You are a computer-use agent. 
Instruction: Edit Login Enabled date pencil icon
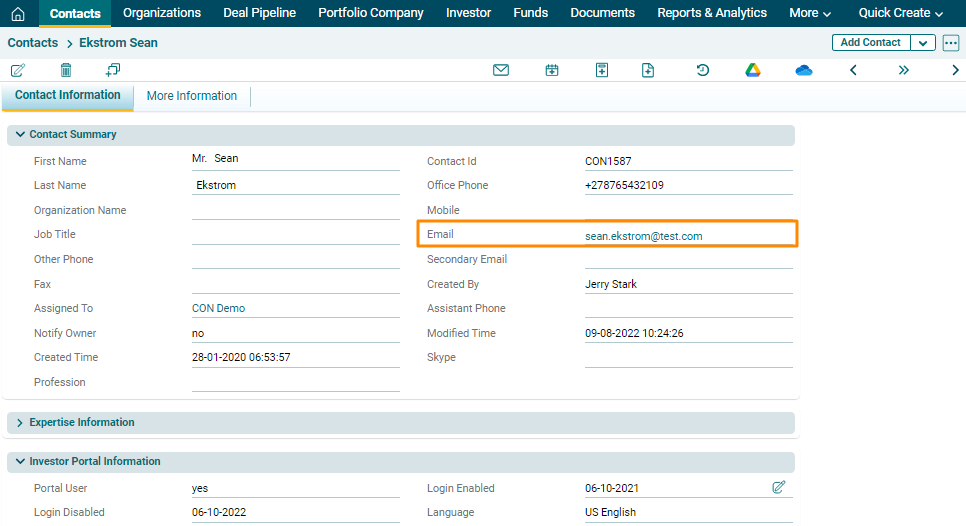pyautogui.click(x=779, y=487)
